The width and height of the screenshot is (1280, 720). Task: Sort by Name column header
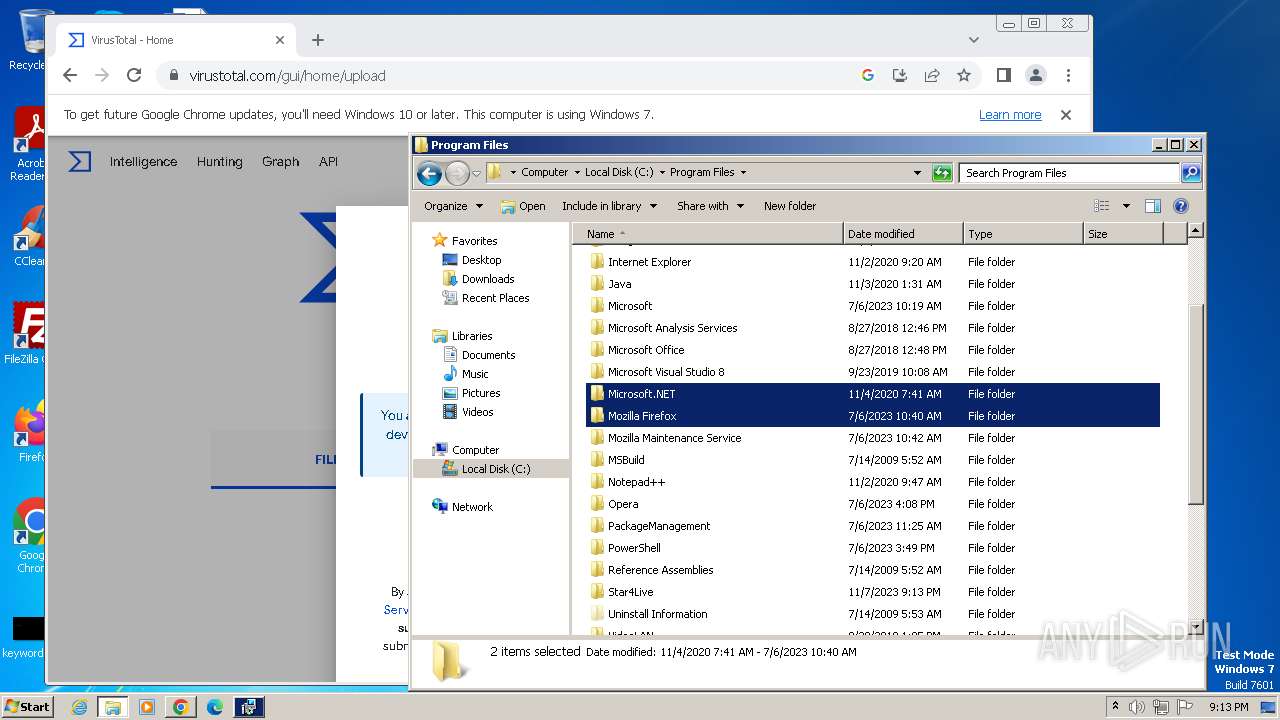[x=708, y=234]
